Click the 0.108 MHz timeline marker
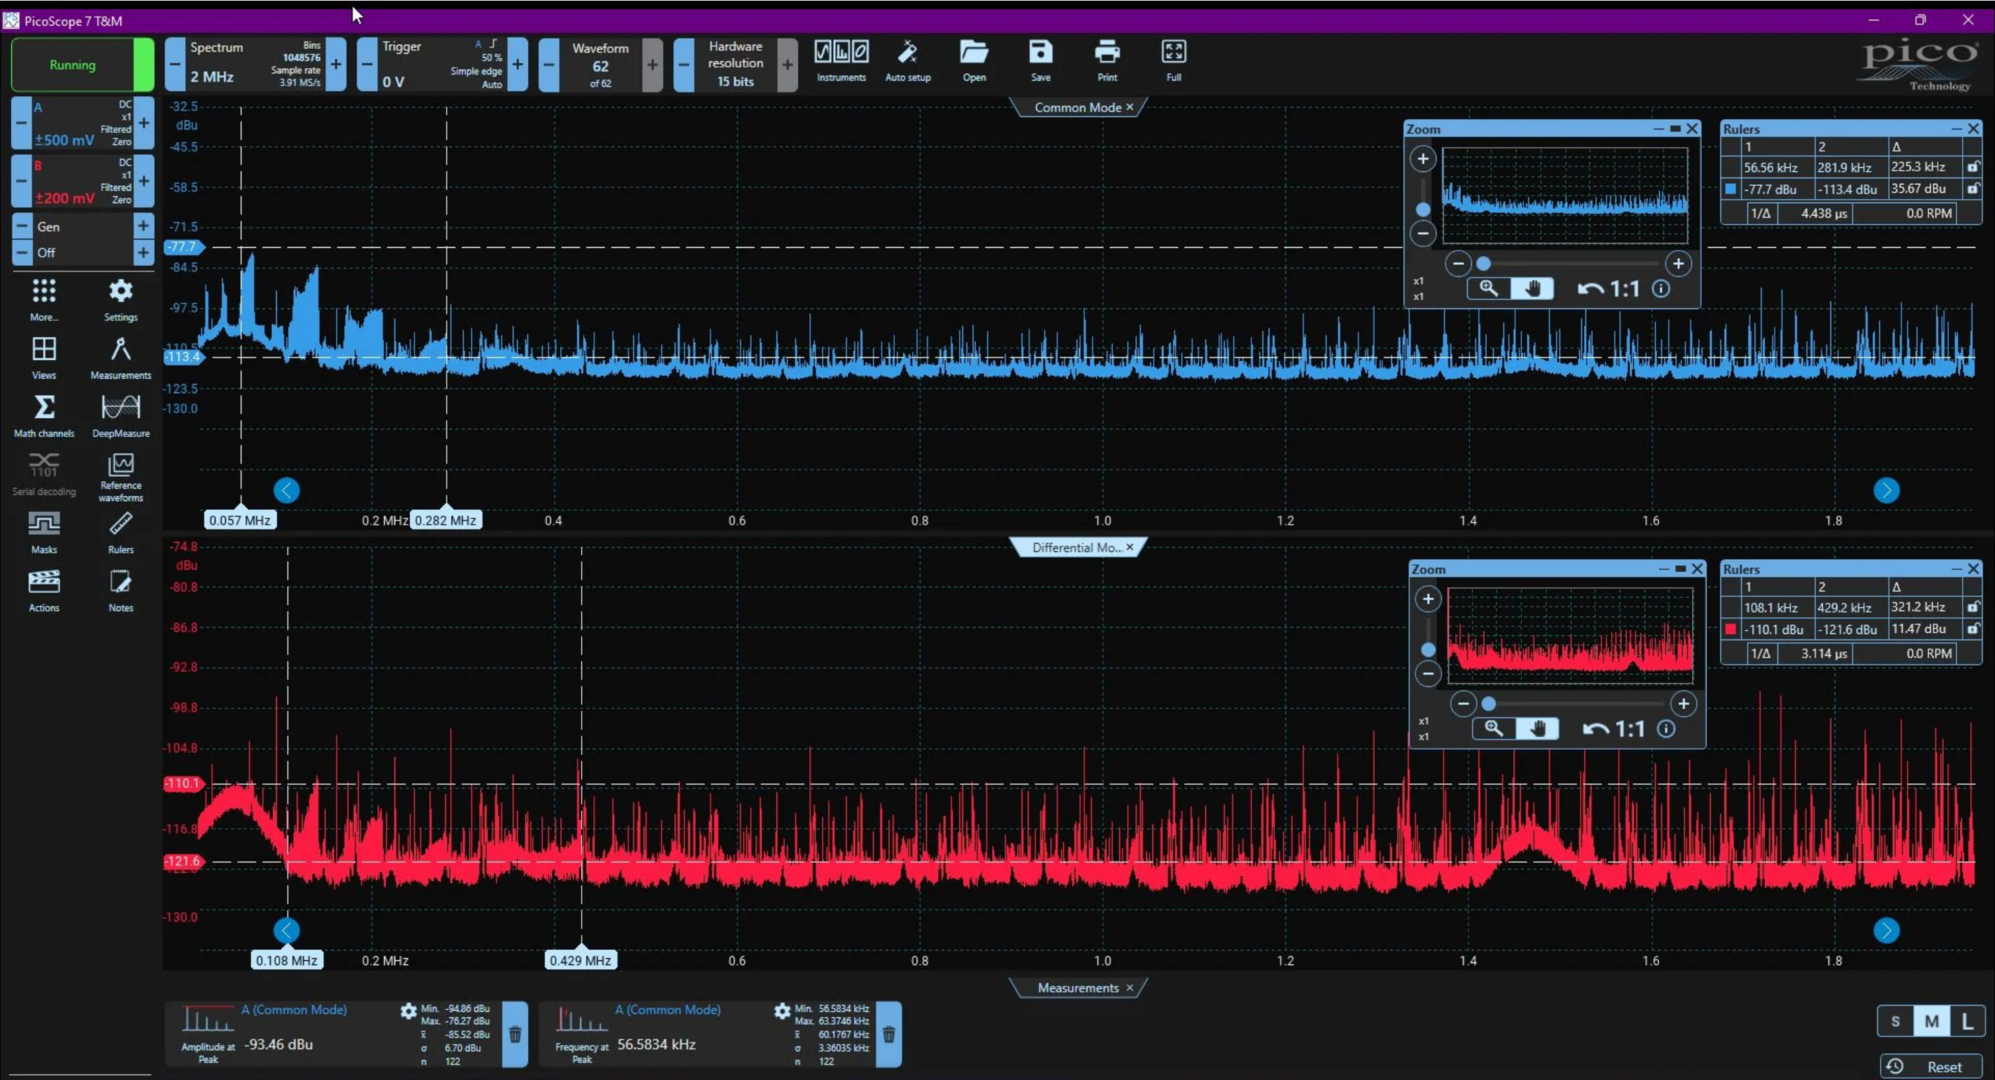The height and width of the screenshot is (1080, 1995). click(x=286, y=959)
